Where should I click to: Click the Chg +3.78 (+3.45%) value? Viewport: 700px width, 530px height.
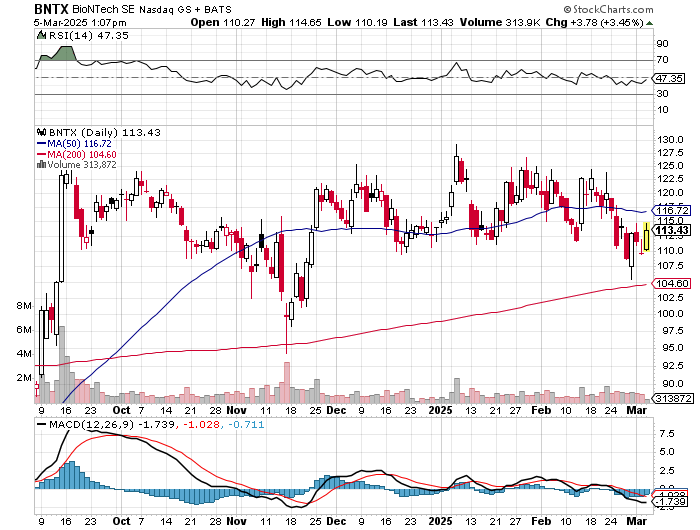point(595,22)
